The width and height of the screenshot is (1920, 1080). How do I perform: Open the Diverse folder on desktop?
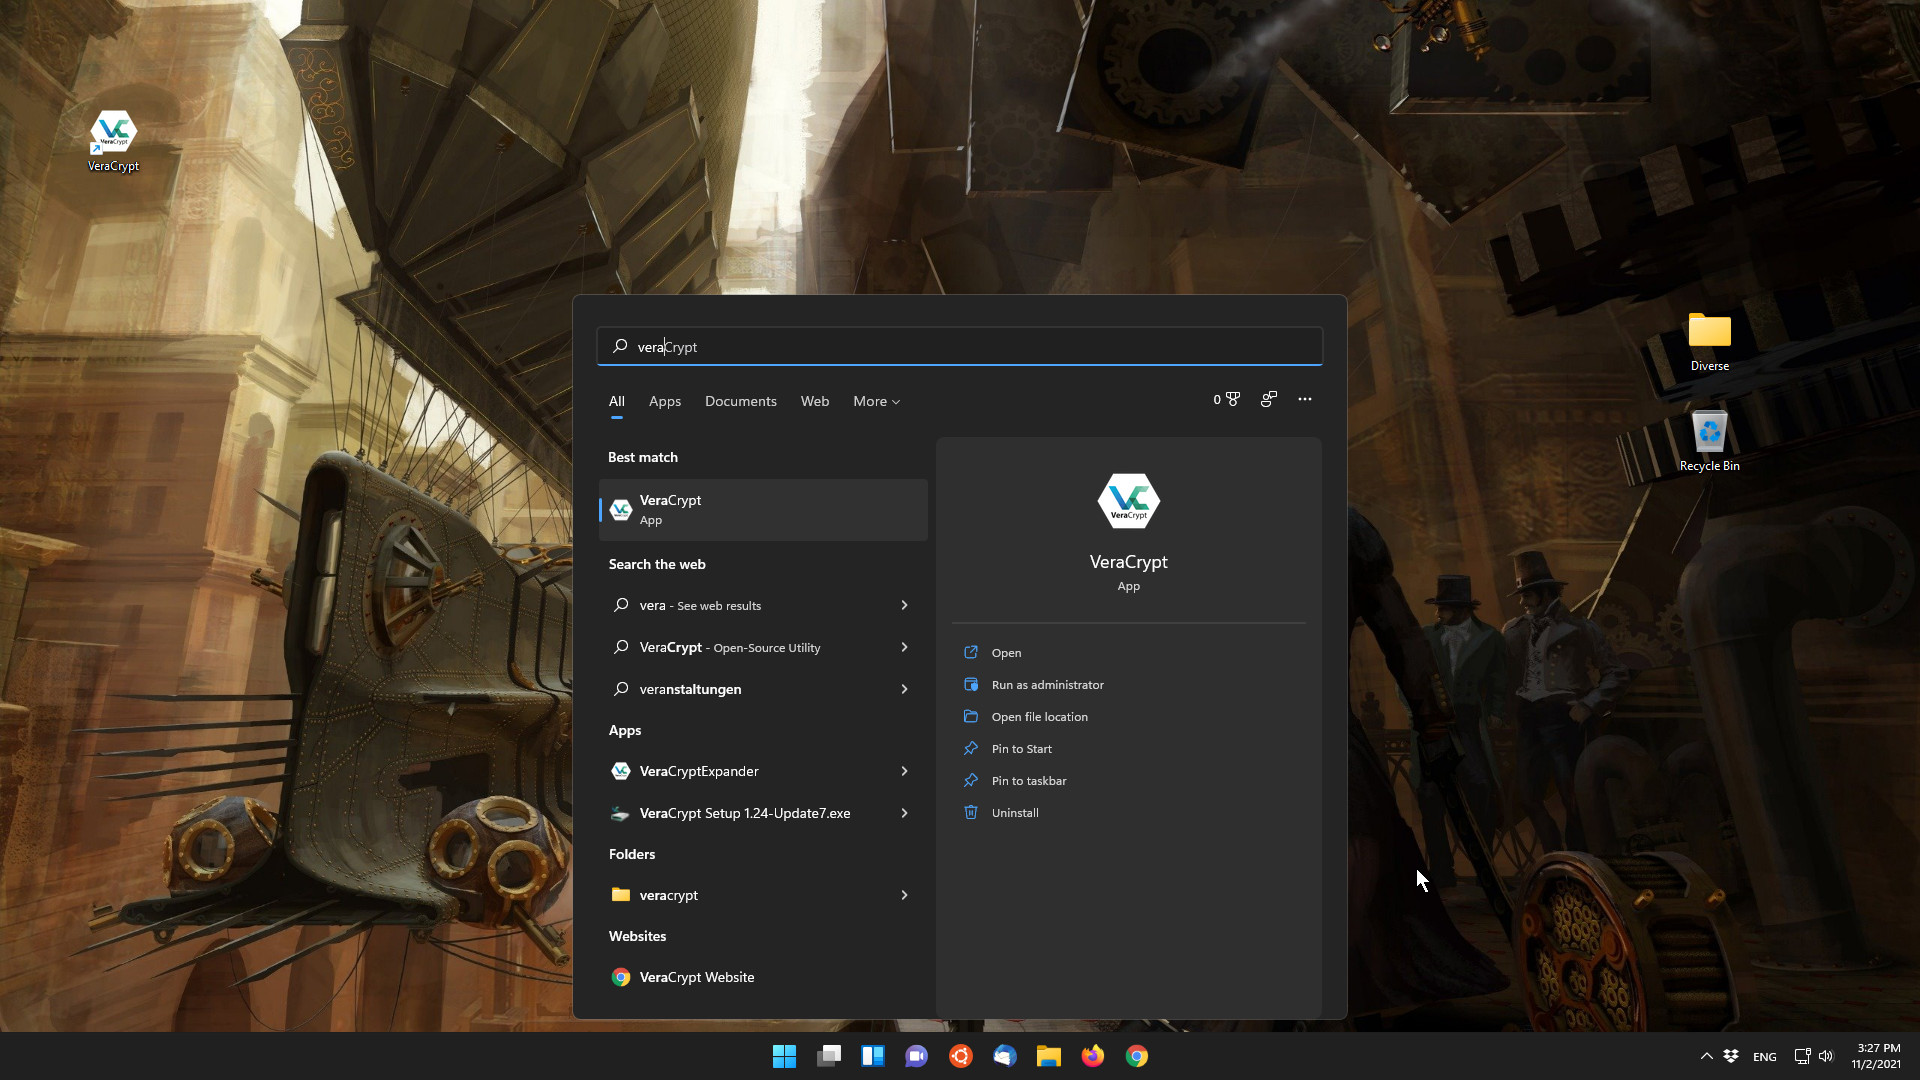pos(1709,340)
